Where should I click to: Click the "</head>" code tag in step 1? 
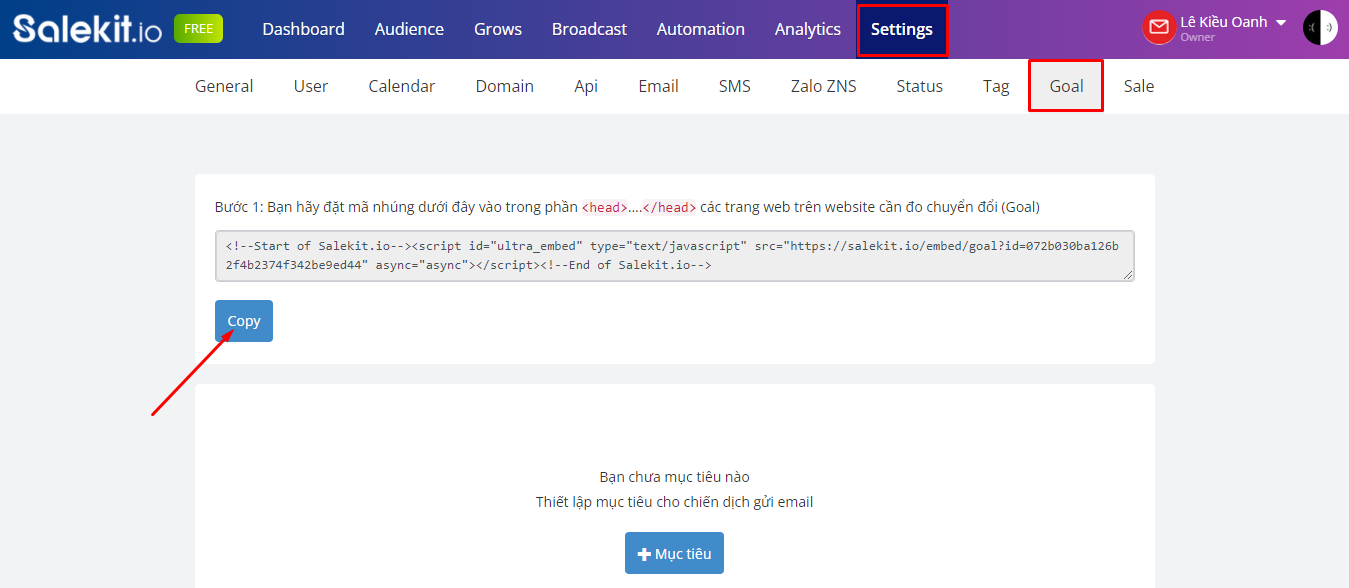[669, 208]
